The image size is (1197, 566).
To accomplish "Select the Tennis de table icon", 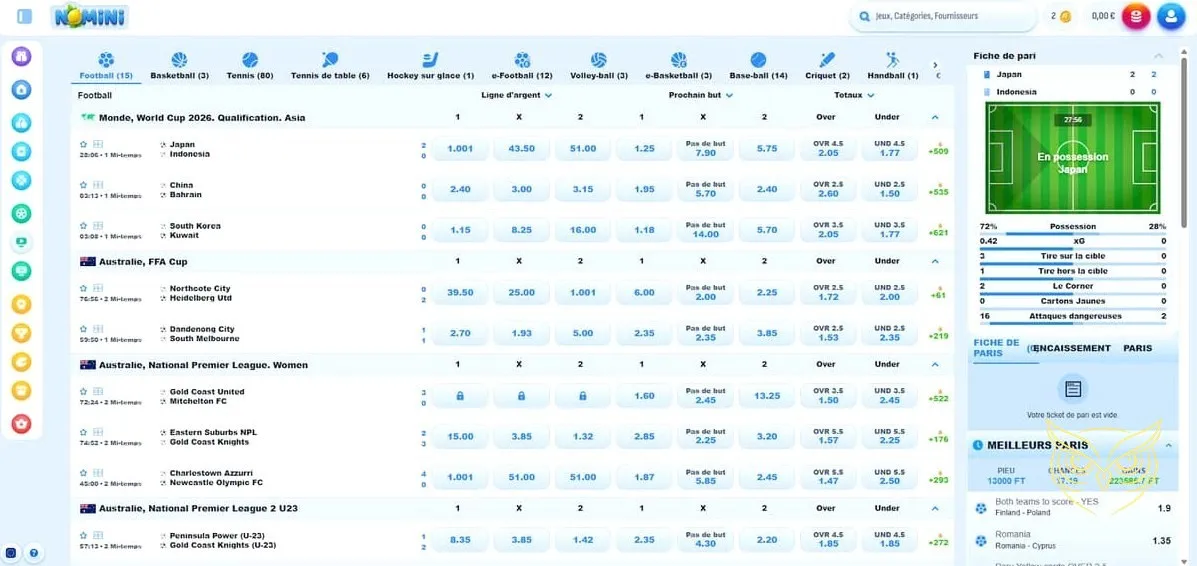I will pos(329,61).
